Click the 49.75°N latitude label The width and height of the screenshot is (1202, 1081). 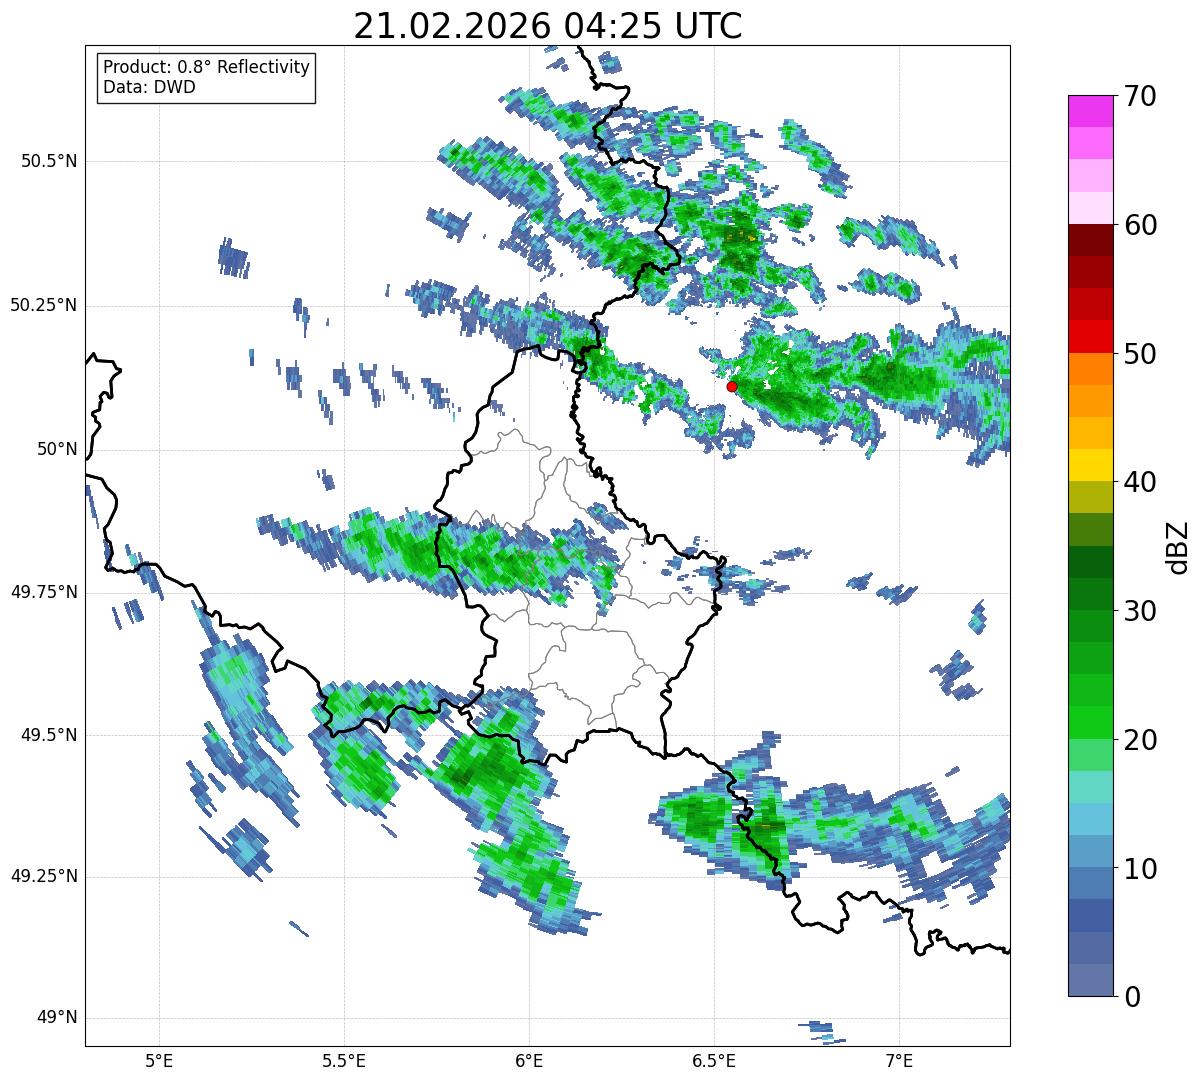(44, 592)
